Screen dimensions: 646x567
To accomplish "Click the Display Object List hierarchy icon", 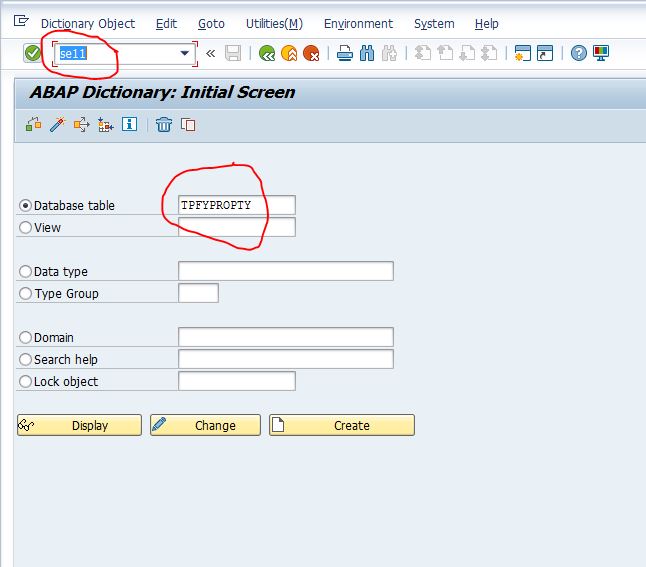I will coord(105,124).
